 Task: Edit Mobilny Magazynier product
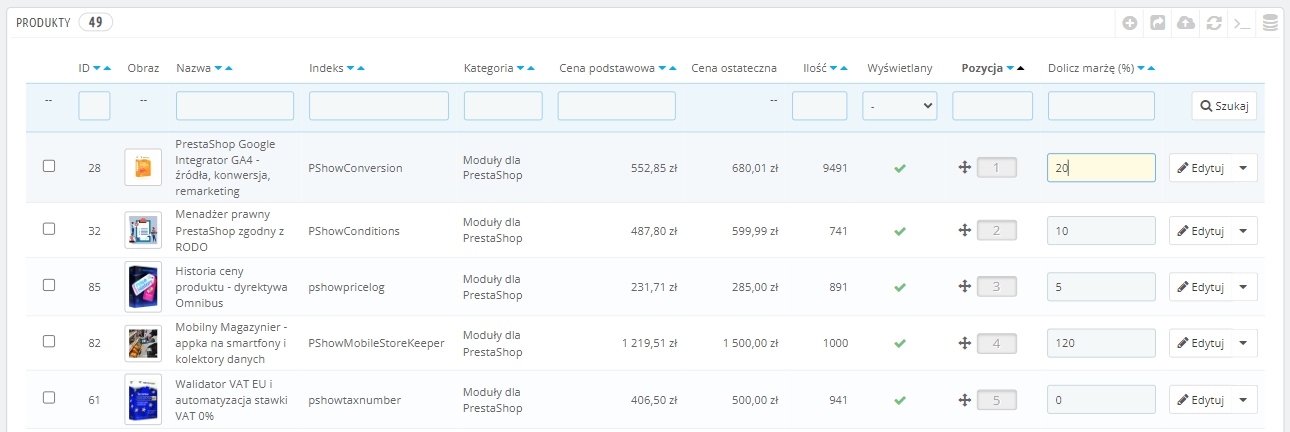coord(1201,343)
